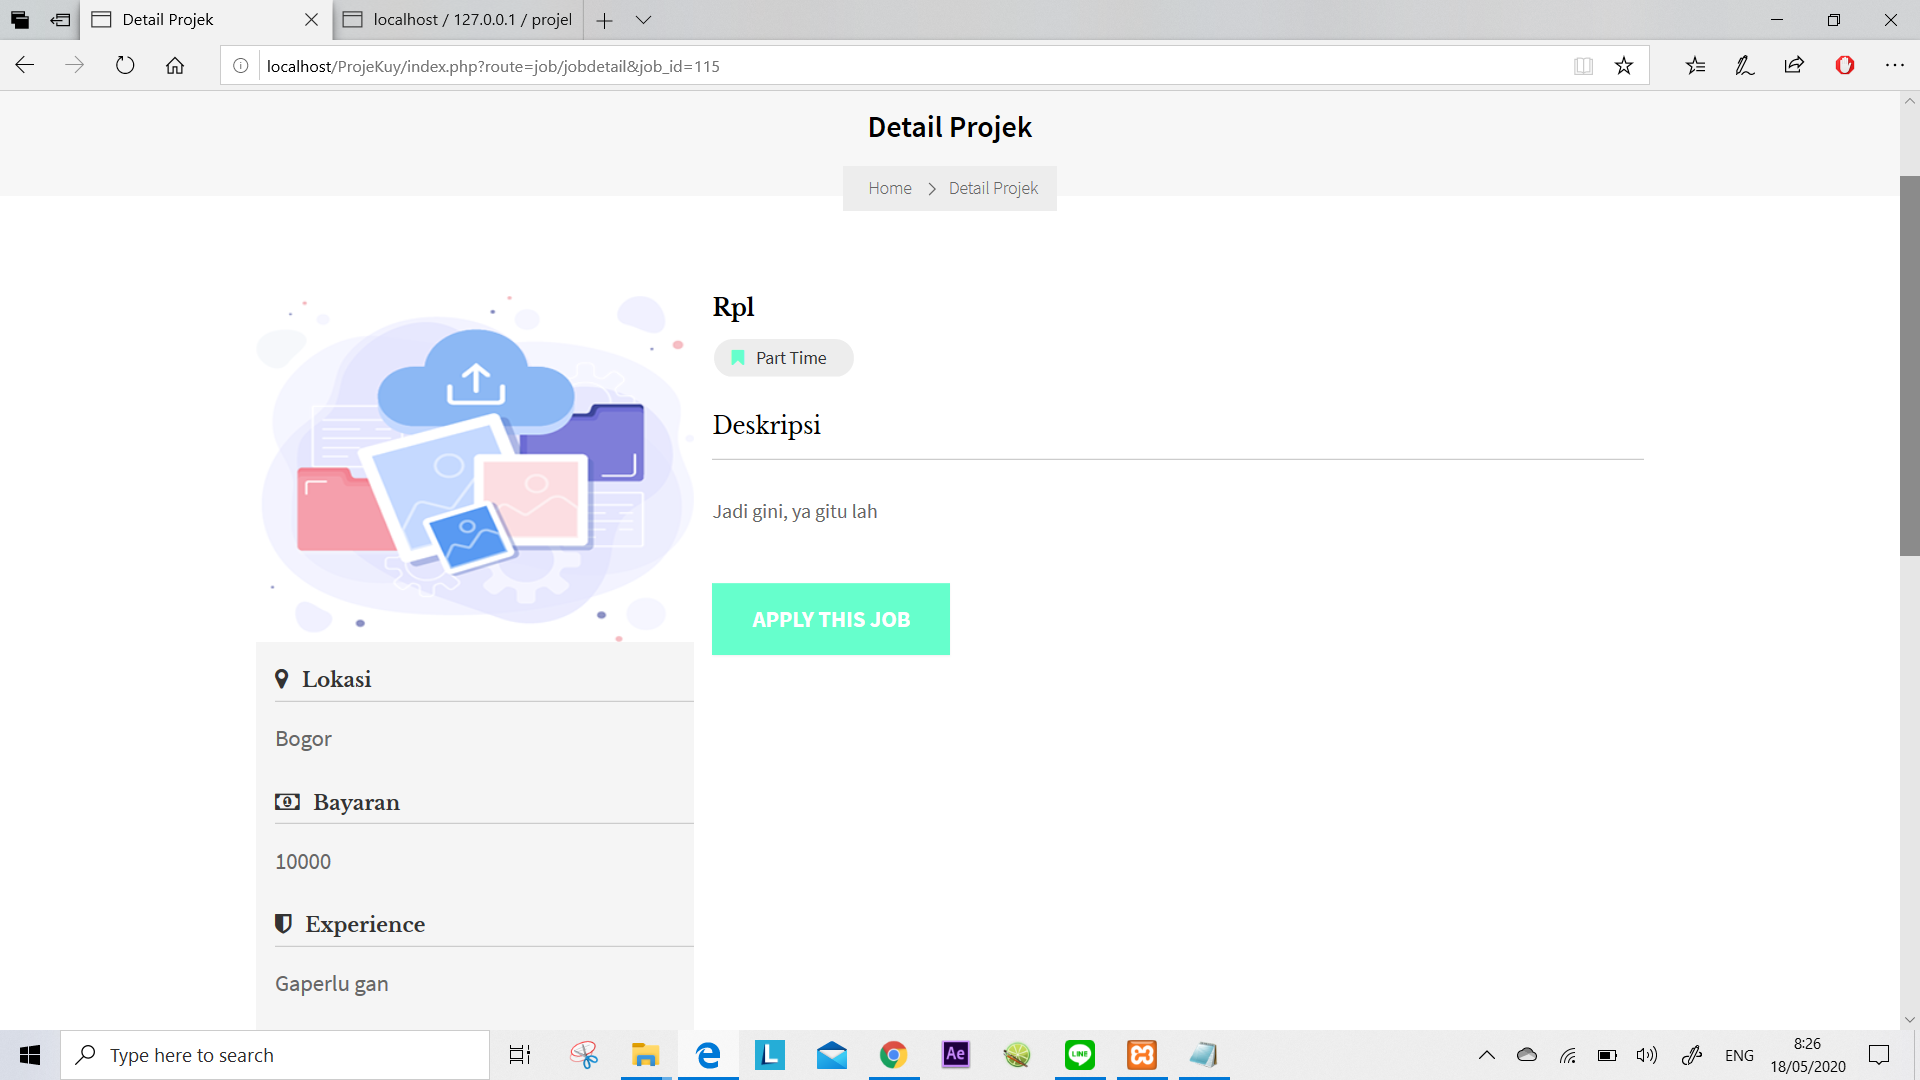Open site information icon in address bar
This screenshot has height=1080, width=1920.
pos(241,66)
